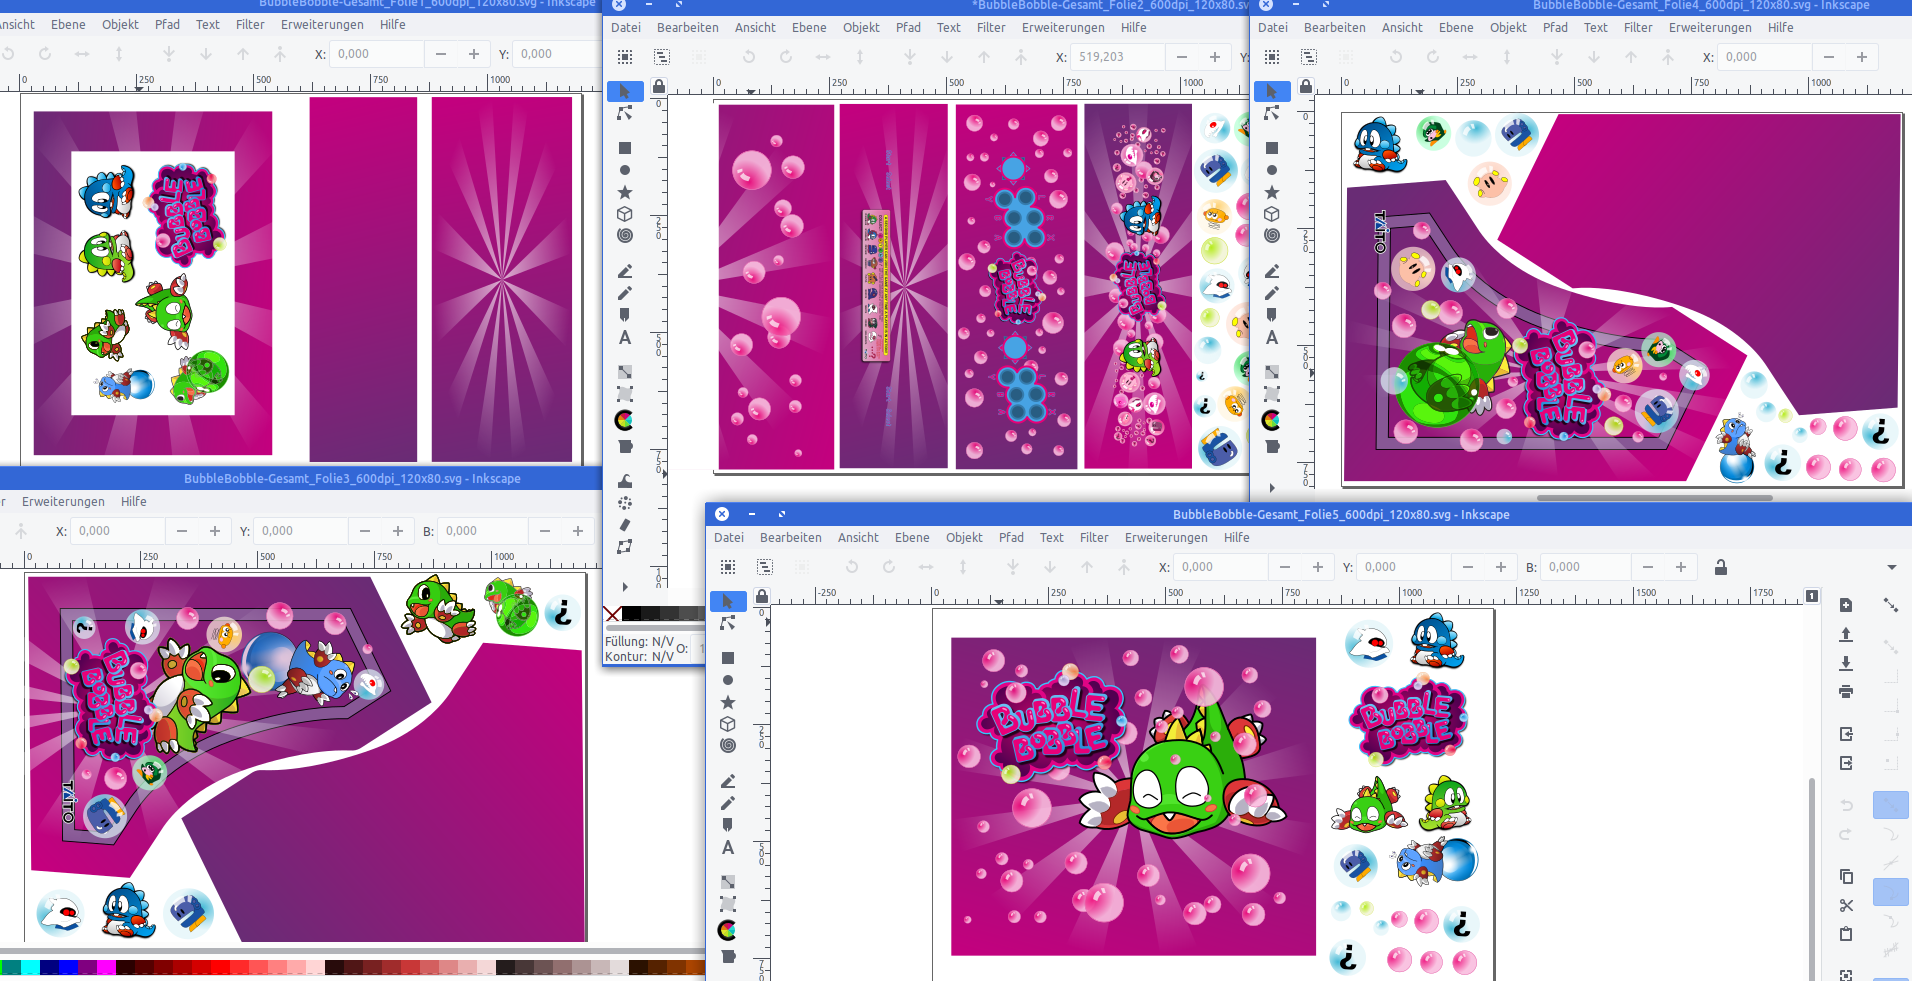Screen dimensions: 1912x981
Task: Pick the Rectangle tool in Folie5 window
Action: (728, 658)
